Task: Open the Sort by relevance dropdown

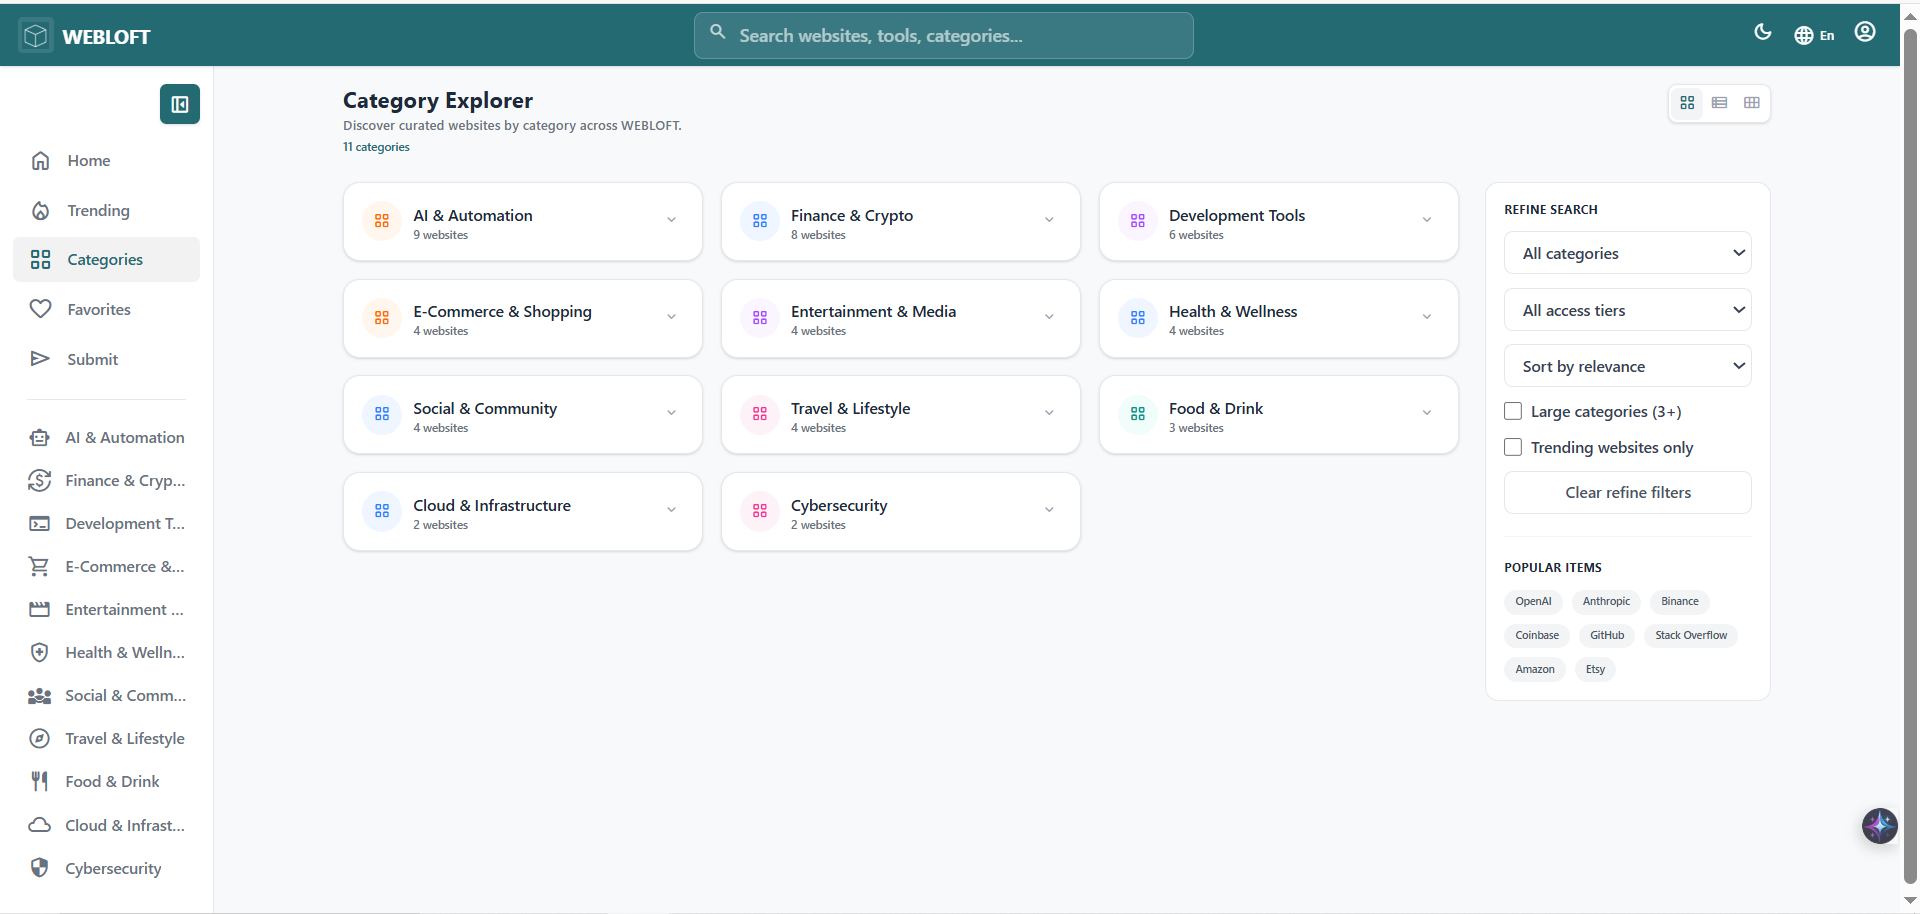Action: 1627,366
